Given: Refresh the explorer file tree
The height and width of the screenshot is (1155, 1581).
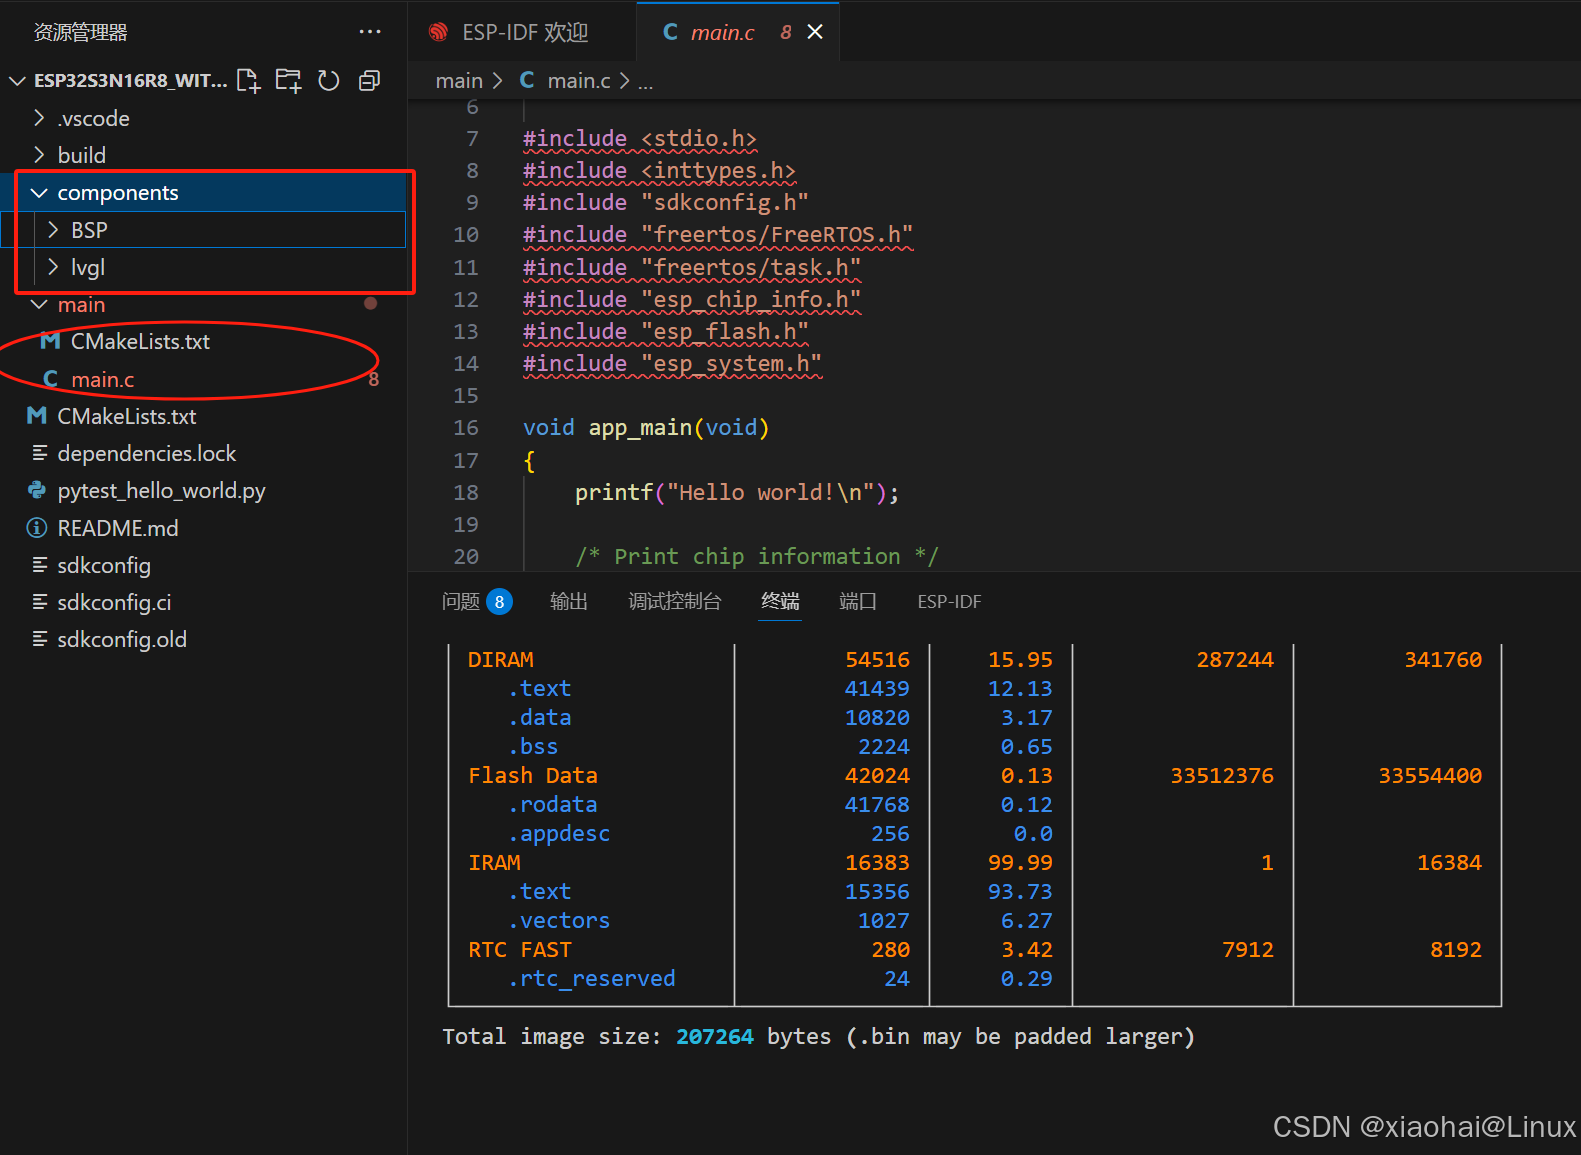Looking at the screenshot, I should pos(329,81).
